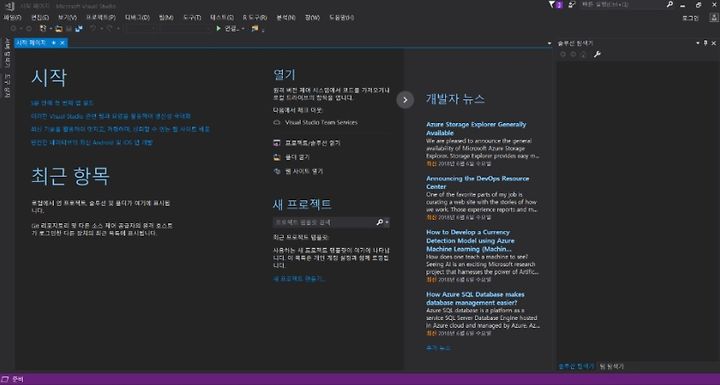
Task: Open first getting-started link under 시작
Action: coord(62,103)
